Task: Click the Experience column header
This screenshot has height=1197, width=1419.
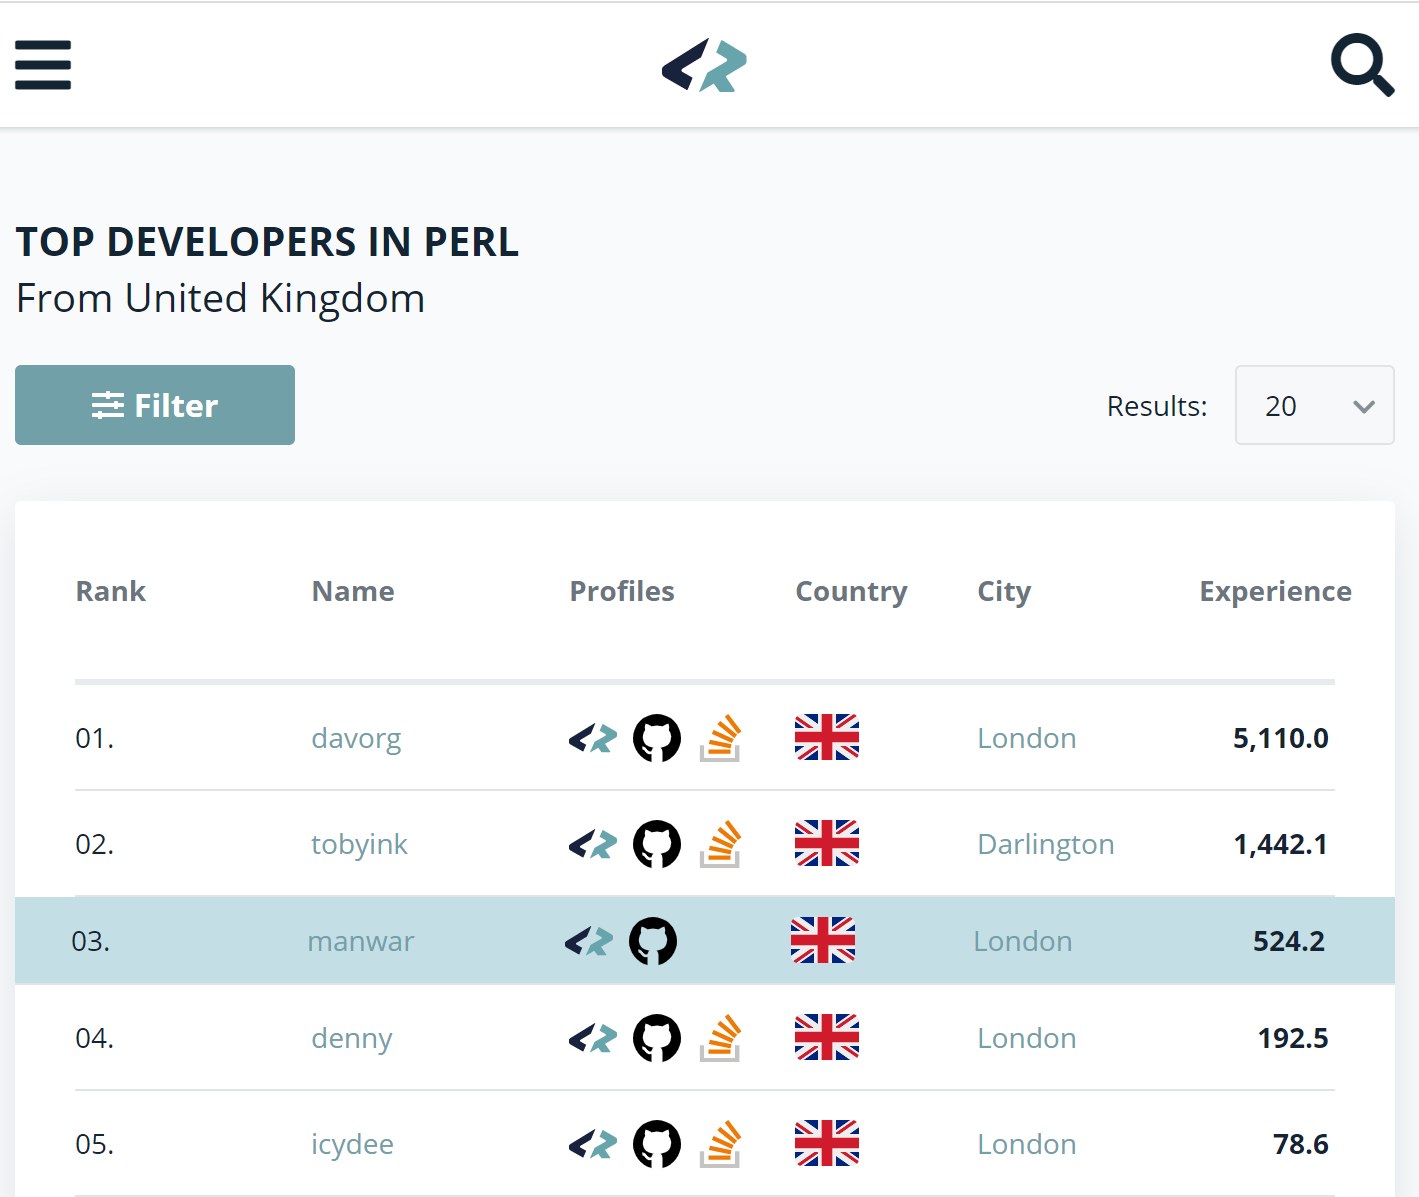Action: pyautogui.click(x=1275, y=592)
